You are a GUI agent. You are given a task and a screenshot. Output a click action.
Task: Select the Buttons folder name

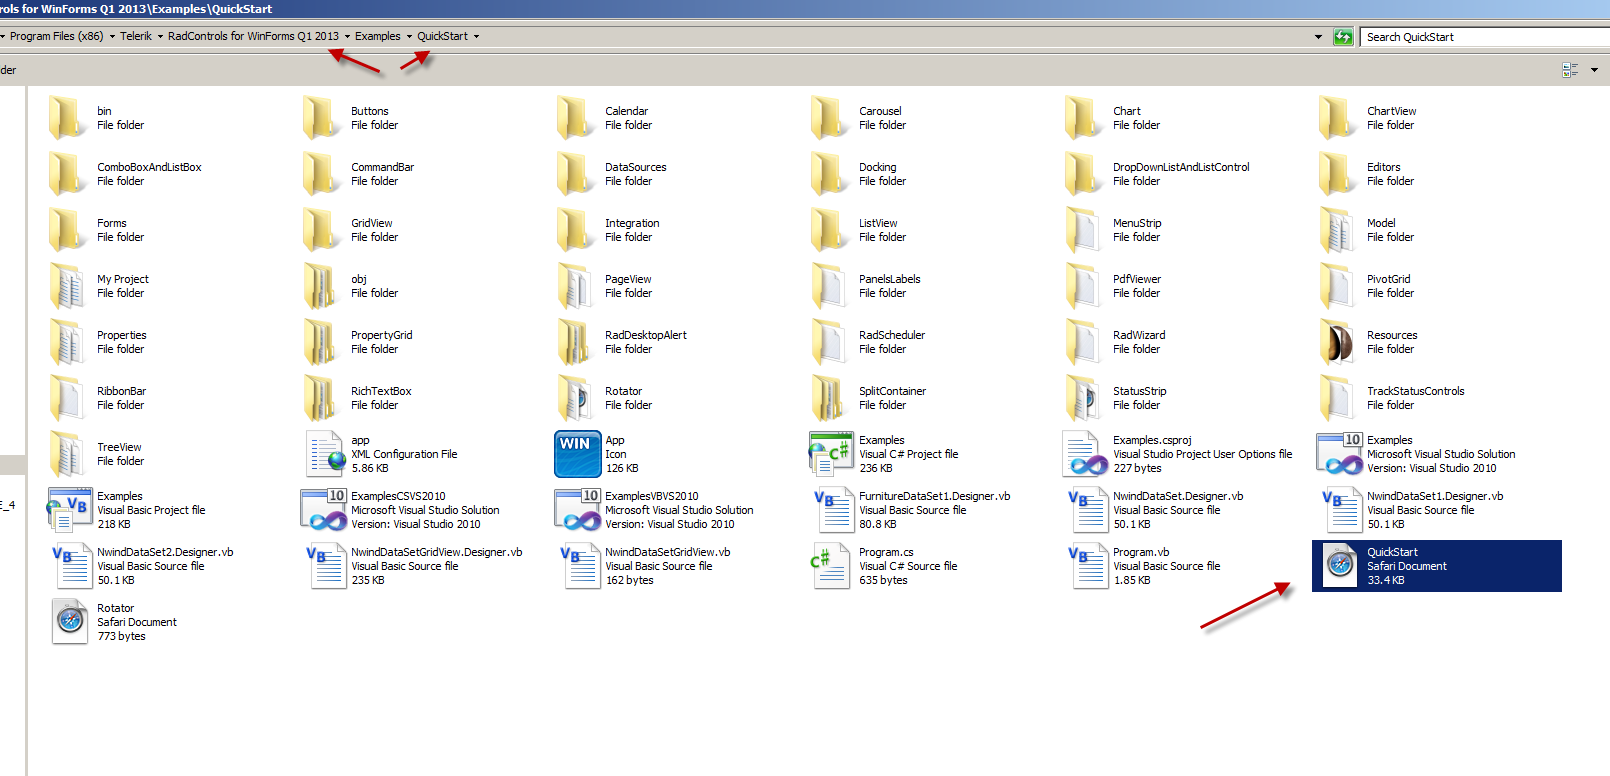(x=370, y=111)
